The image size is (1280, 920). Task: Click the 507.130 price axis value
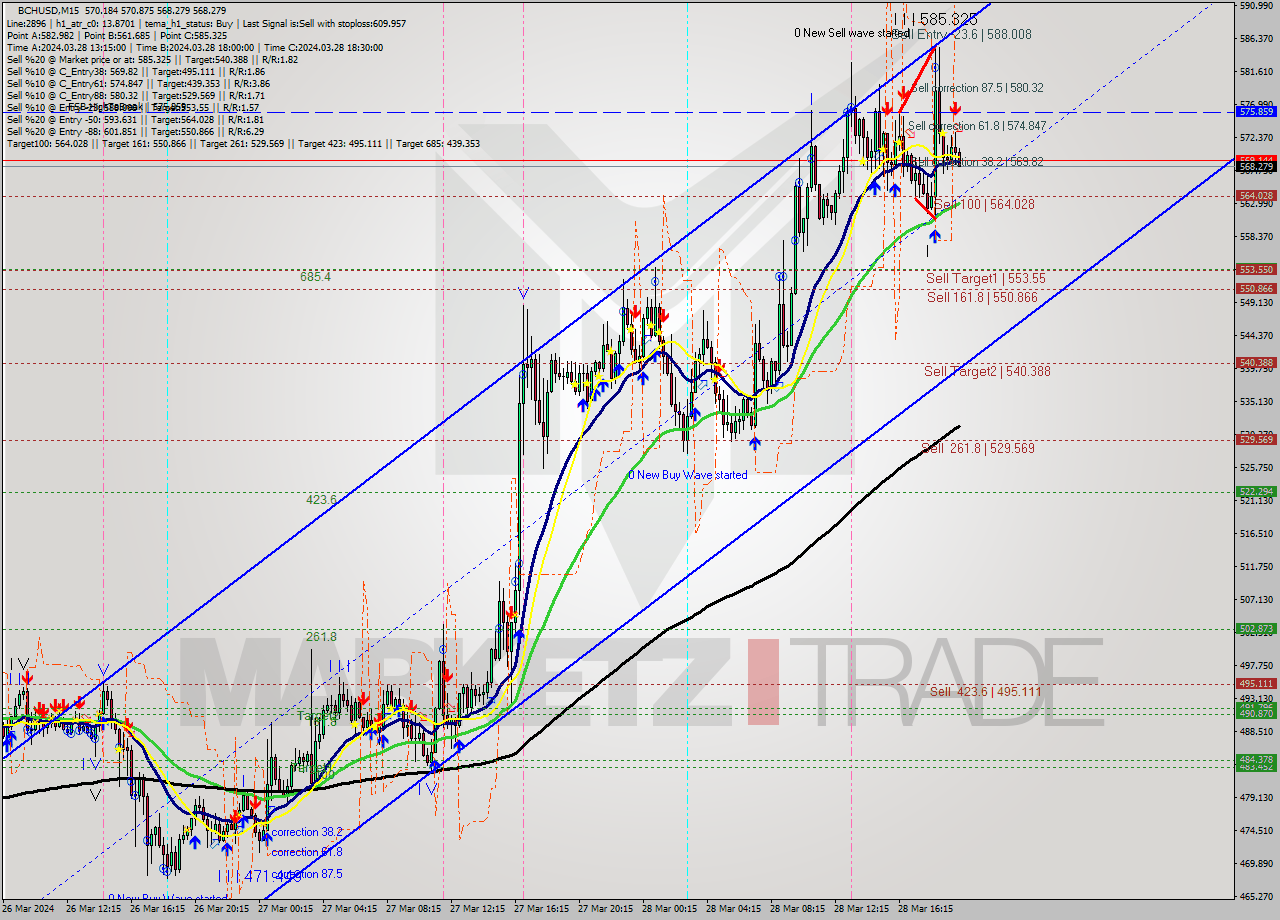pyautogui.click(x=1256, y=599)
